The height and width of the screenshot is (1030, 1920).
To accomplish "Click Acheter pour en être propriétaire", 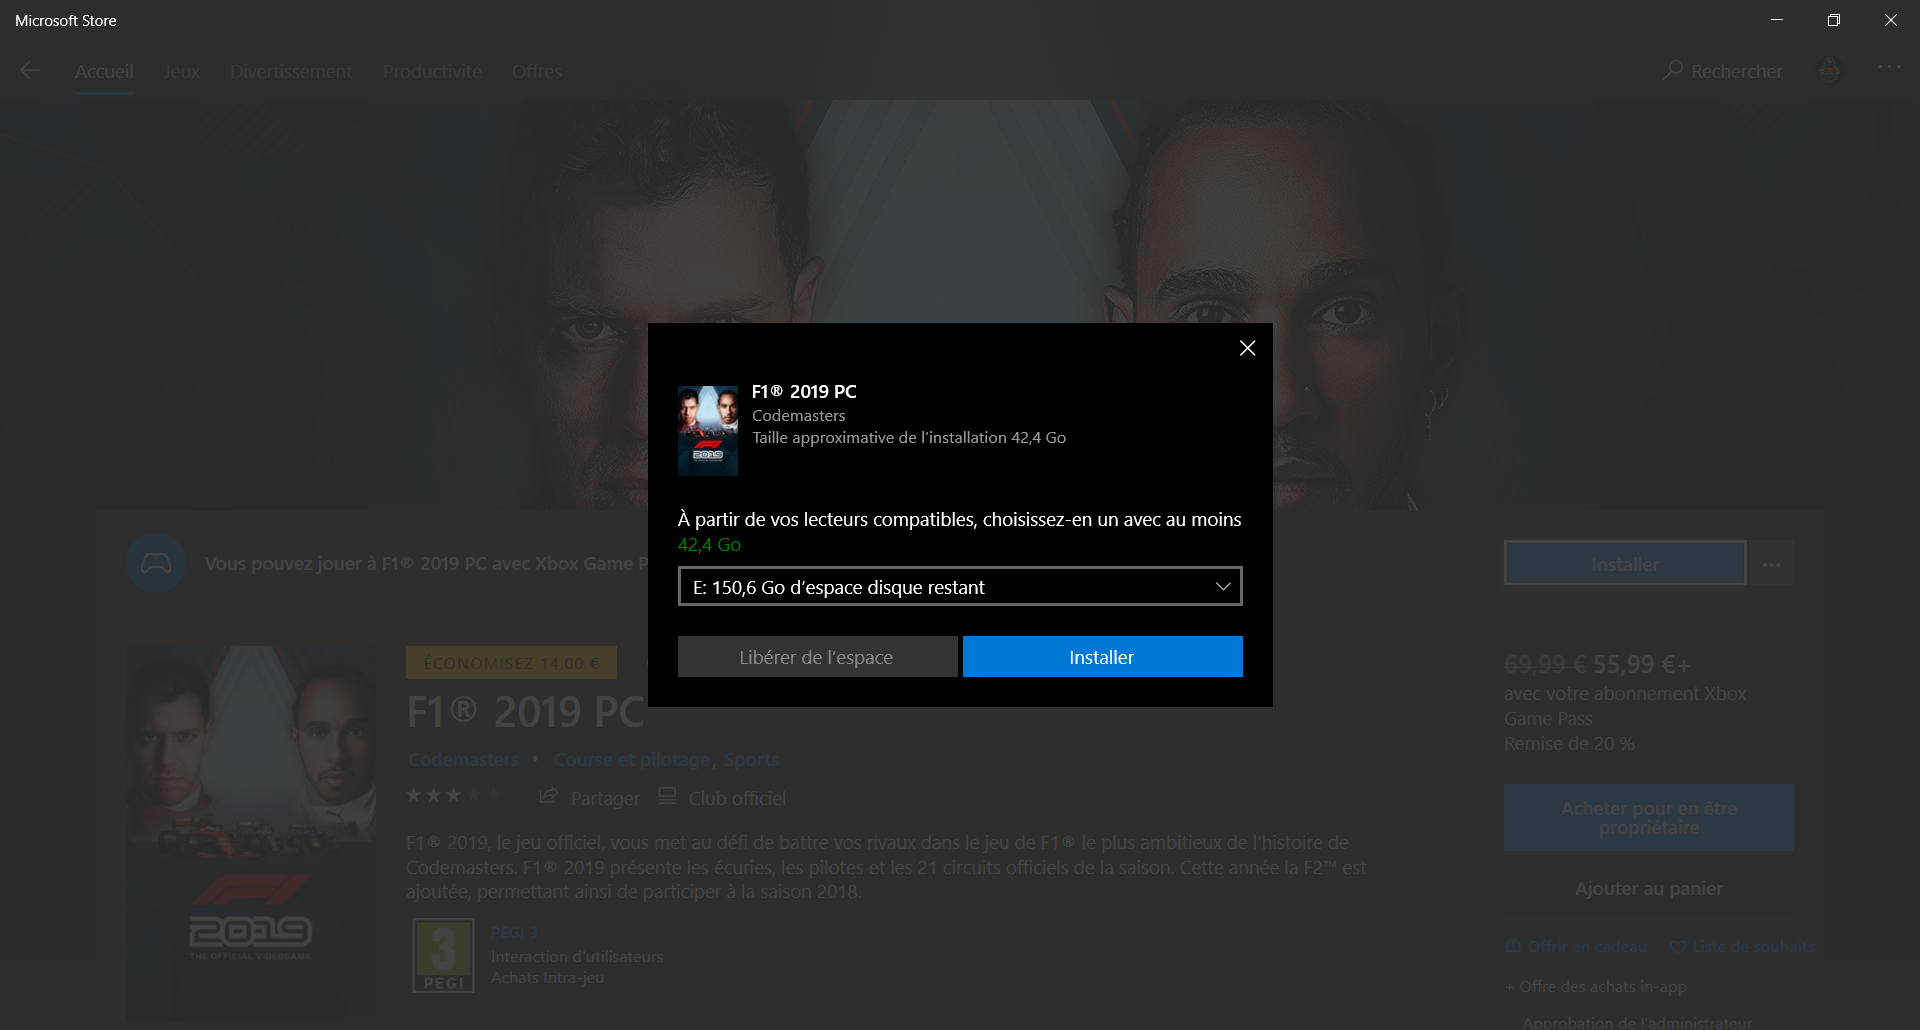I will click(1648, 818).
